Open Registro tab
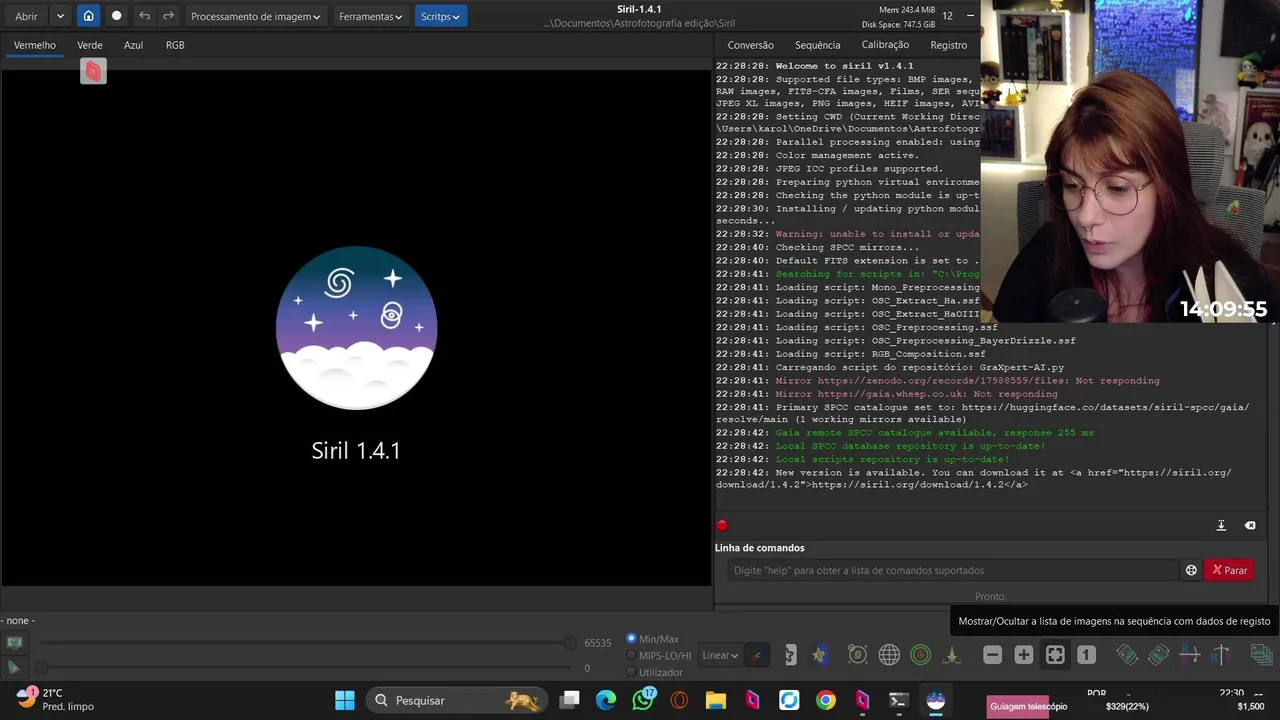Viewport: 1280px width, 720px height. (x=948, y=45)
